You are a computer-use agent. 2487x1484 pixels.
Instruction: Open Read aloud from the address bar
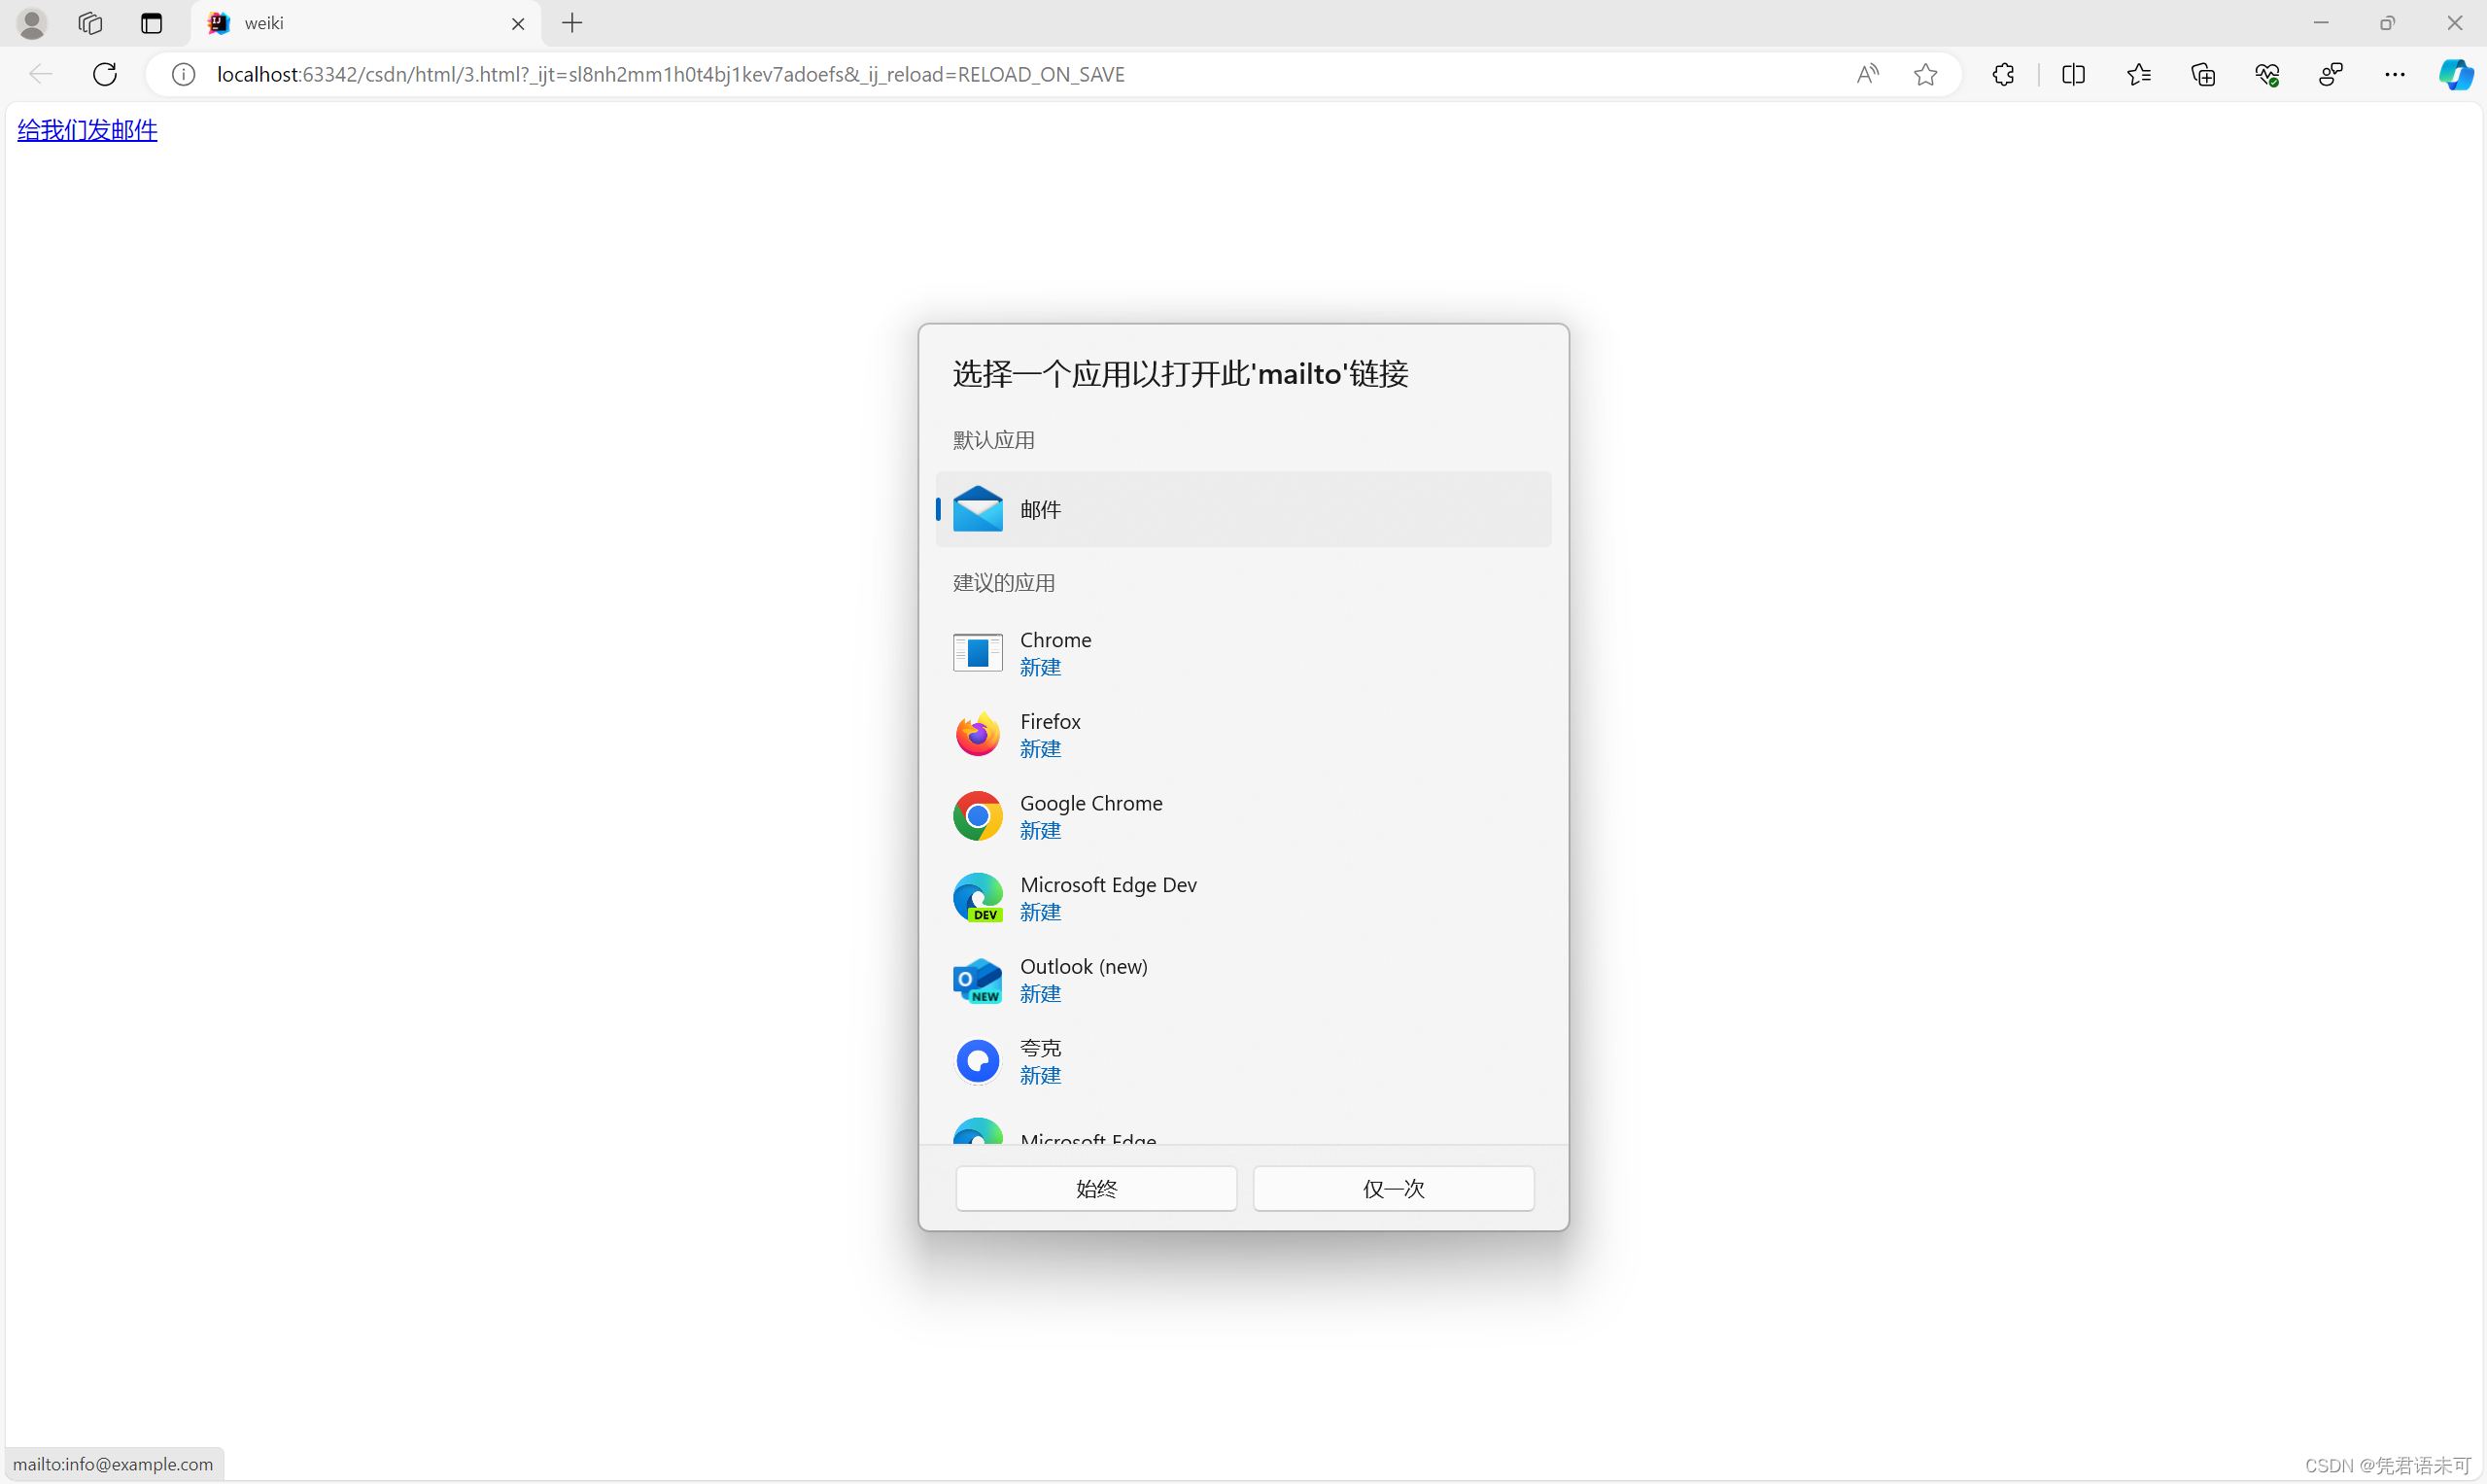(x=1868, y=73)
